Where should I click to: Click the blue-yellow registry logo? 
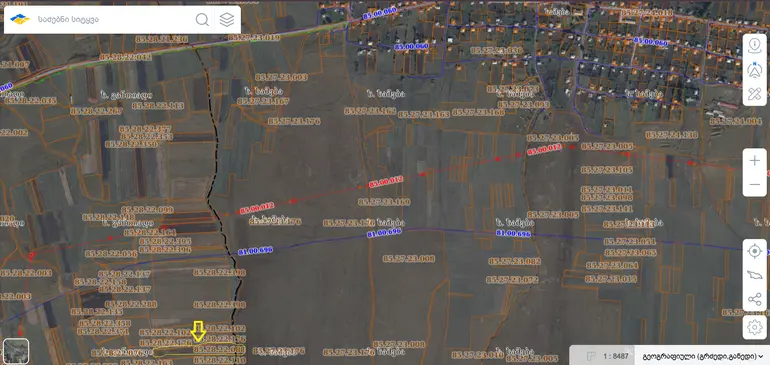[x=20, y=20]
